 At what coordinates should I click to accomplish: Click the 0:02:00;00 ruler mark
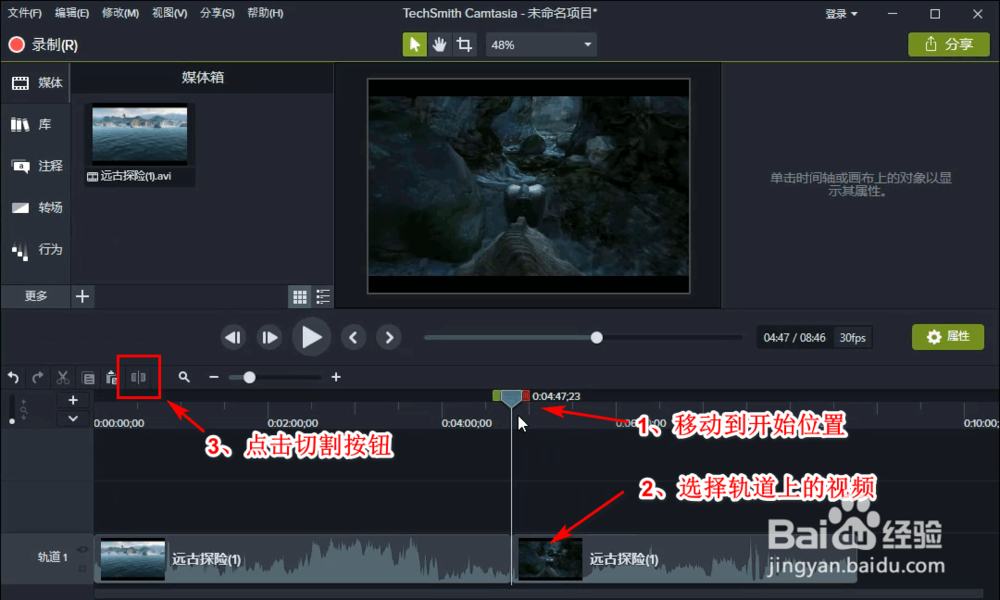[x=293, y=423]
